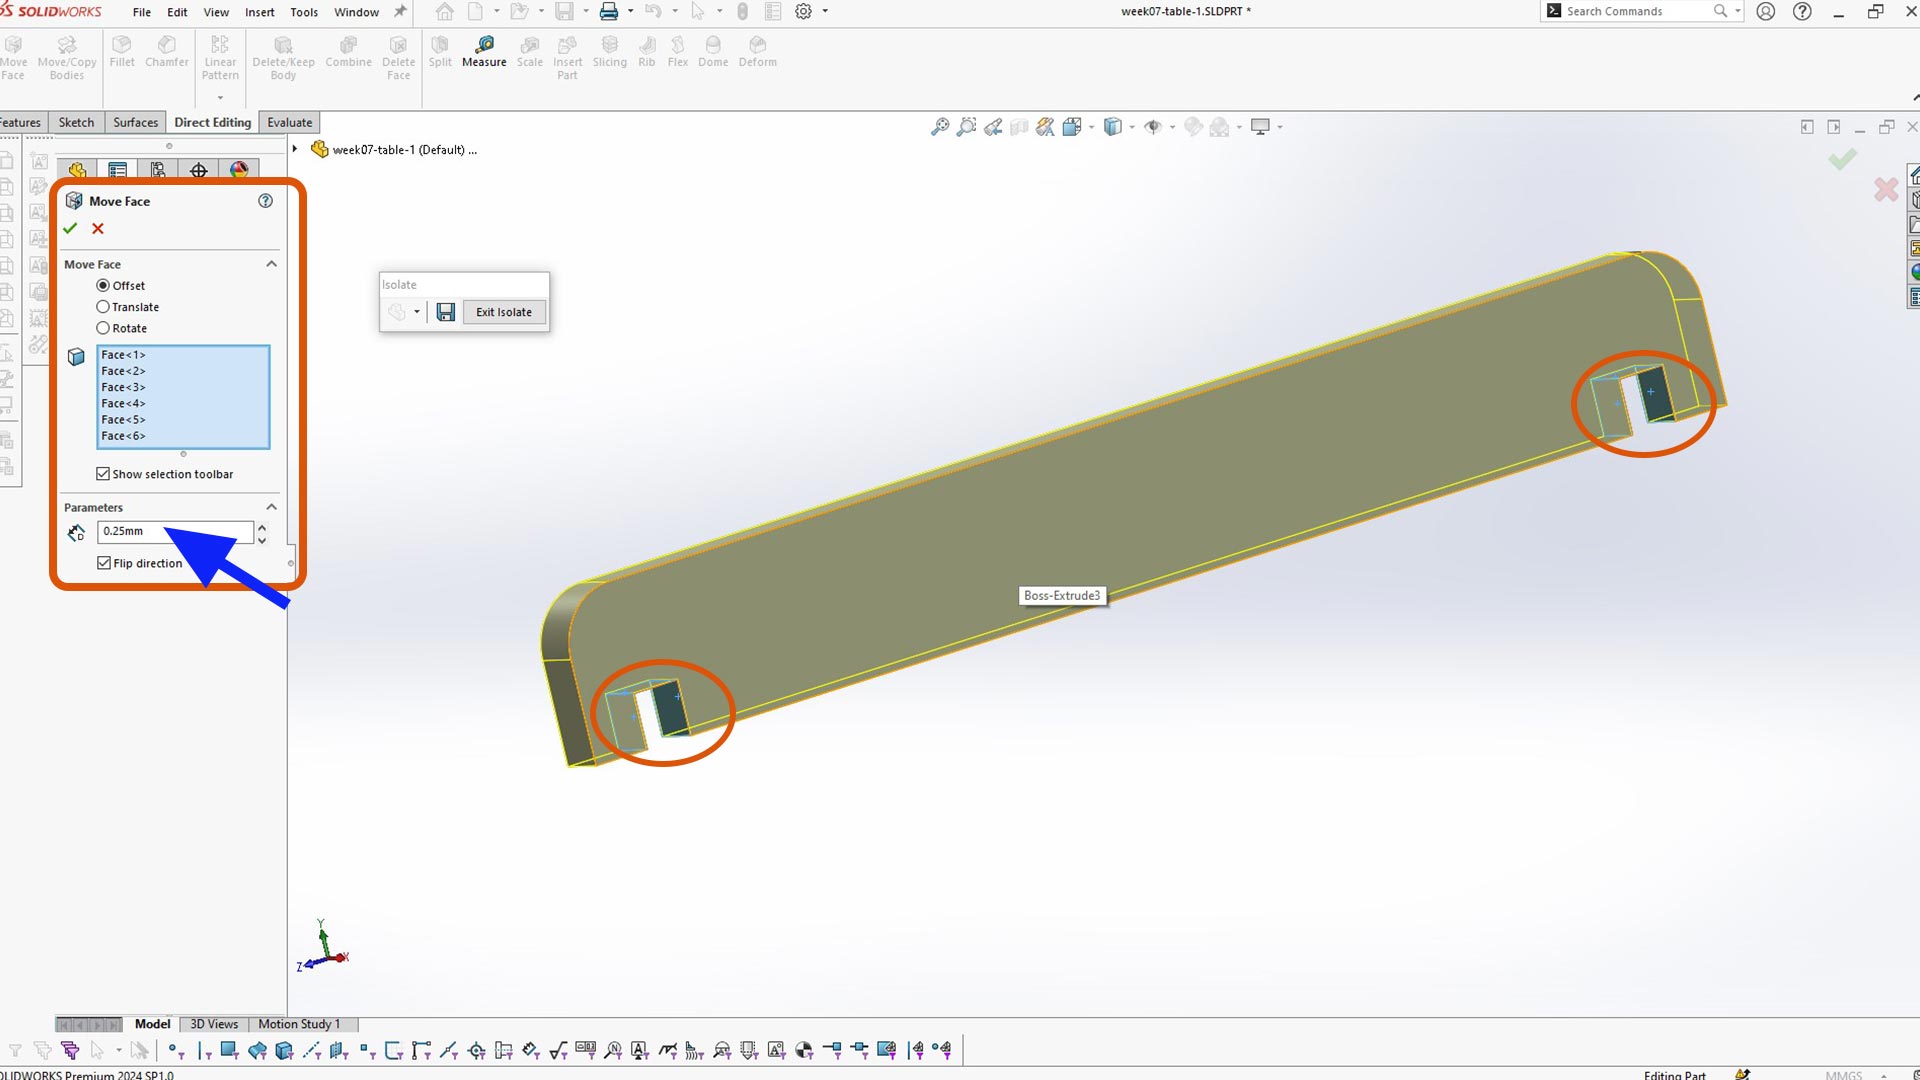Open Hide/Show Items dropdown arrow
This screenshot has width=1920, height=1080.
click(x=1172, y=127)
